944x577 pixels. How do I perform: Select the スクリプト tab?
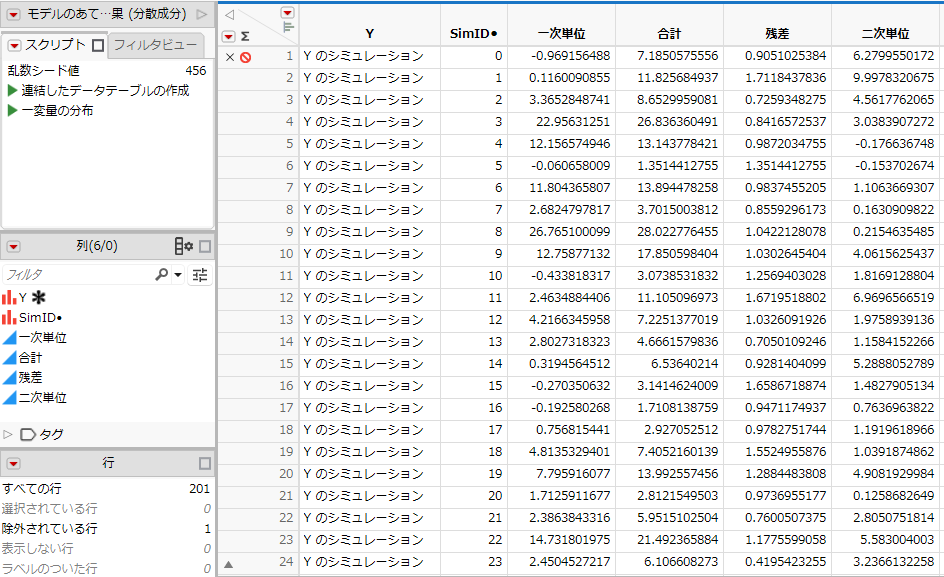tap(55, 45)
